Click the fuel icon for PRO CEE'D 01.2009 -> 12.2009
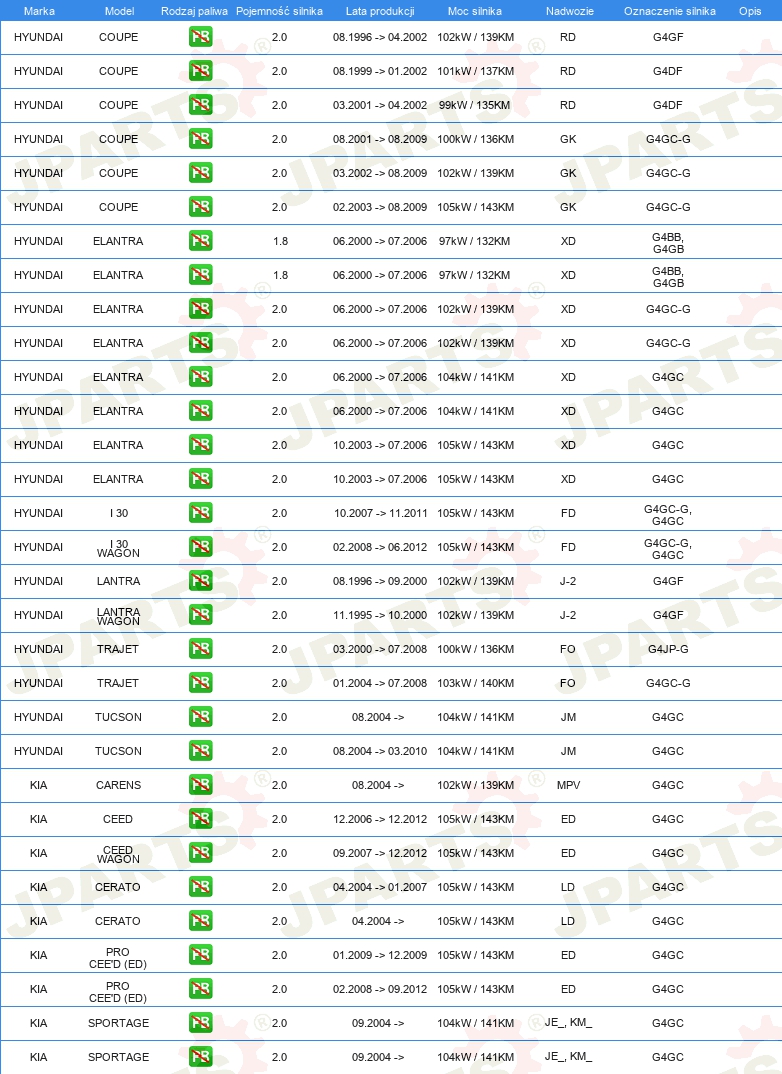The width and height of the screenshot is (782, 1074). click(x=201, y=955)
